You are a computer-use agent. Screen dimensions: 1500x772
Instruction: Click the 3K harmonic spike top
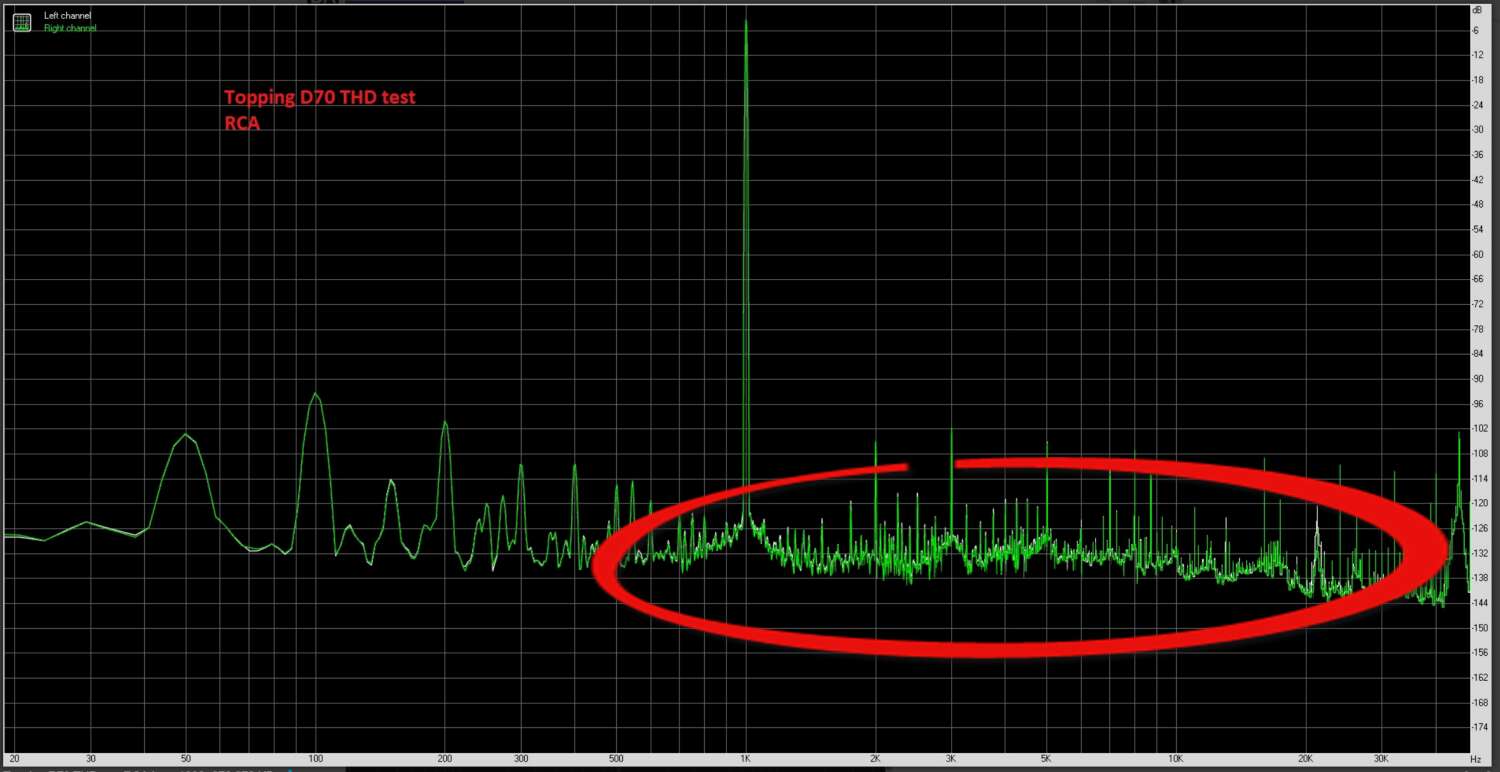click(951, 430)
